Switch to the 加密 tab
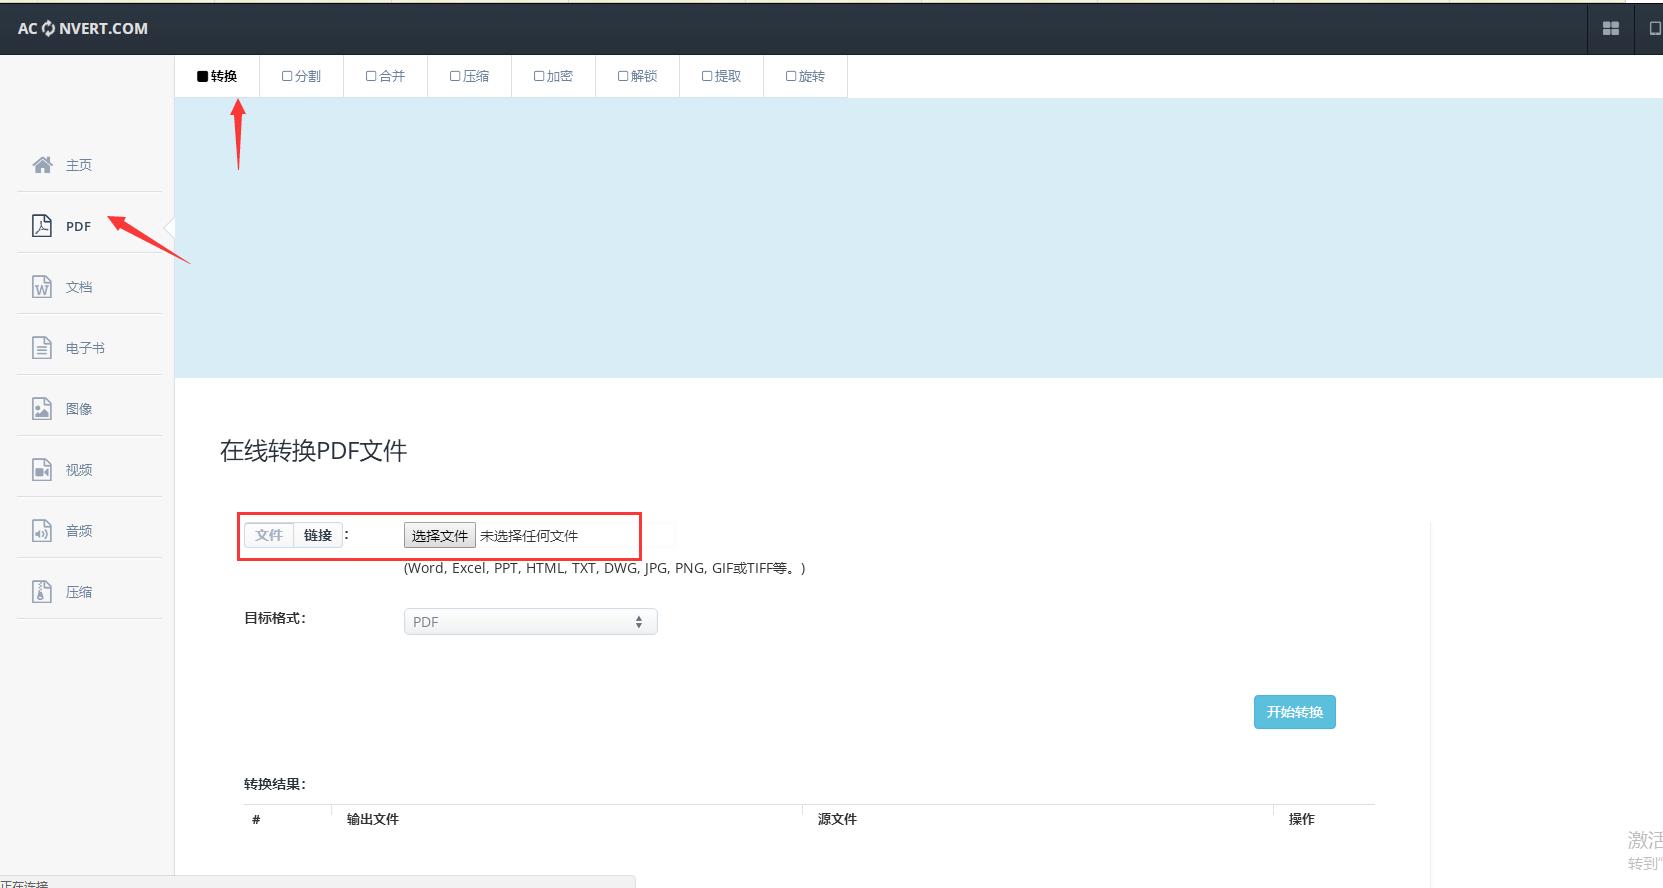This screenshot has width=1663, height=888. (553, 76)
